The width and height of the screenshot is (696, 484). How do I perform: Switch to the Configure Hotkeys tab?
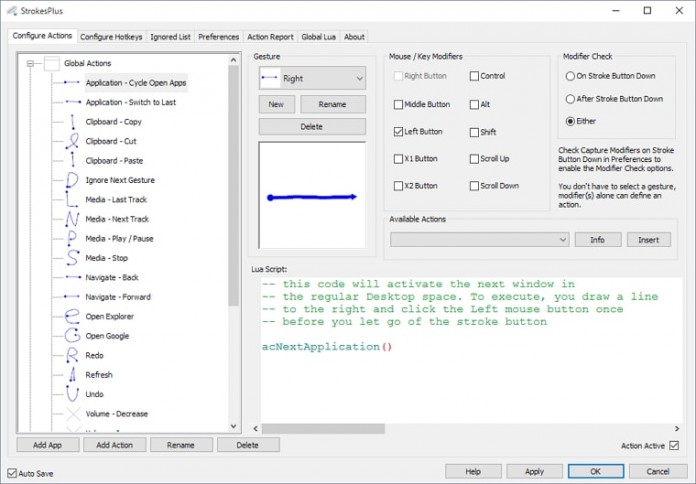111,37
